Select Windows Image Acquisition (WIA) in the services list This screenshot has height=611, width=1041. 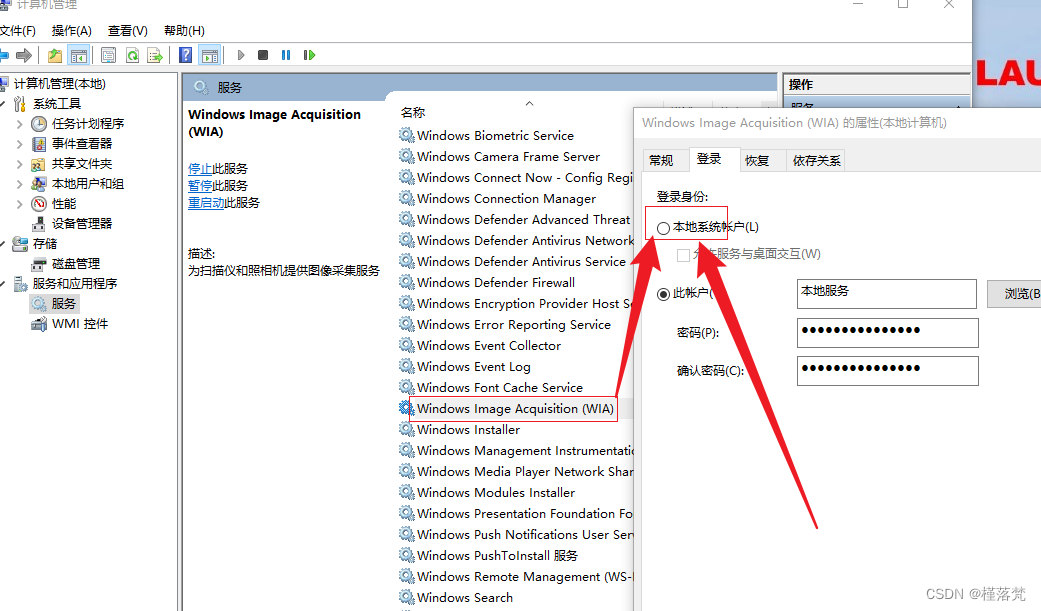tap(515, 408)
